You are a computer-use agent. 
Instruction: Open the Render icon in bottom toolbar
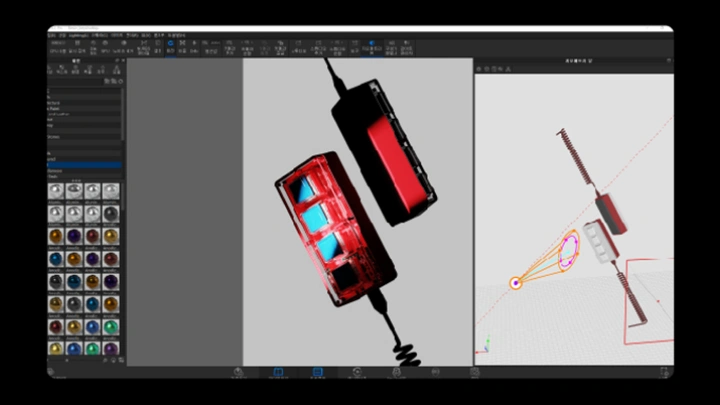475,372
